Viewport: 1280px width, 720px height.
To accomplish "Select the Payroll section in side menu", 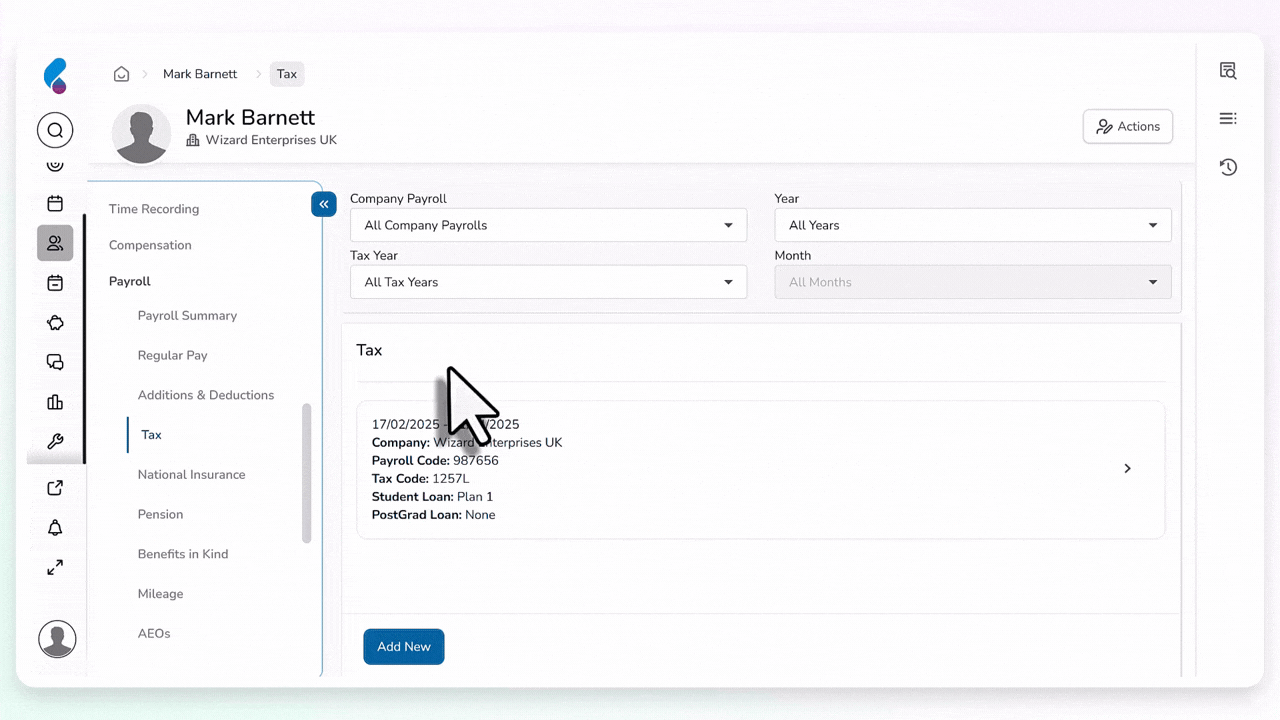I will point(130,281).
